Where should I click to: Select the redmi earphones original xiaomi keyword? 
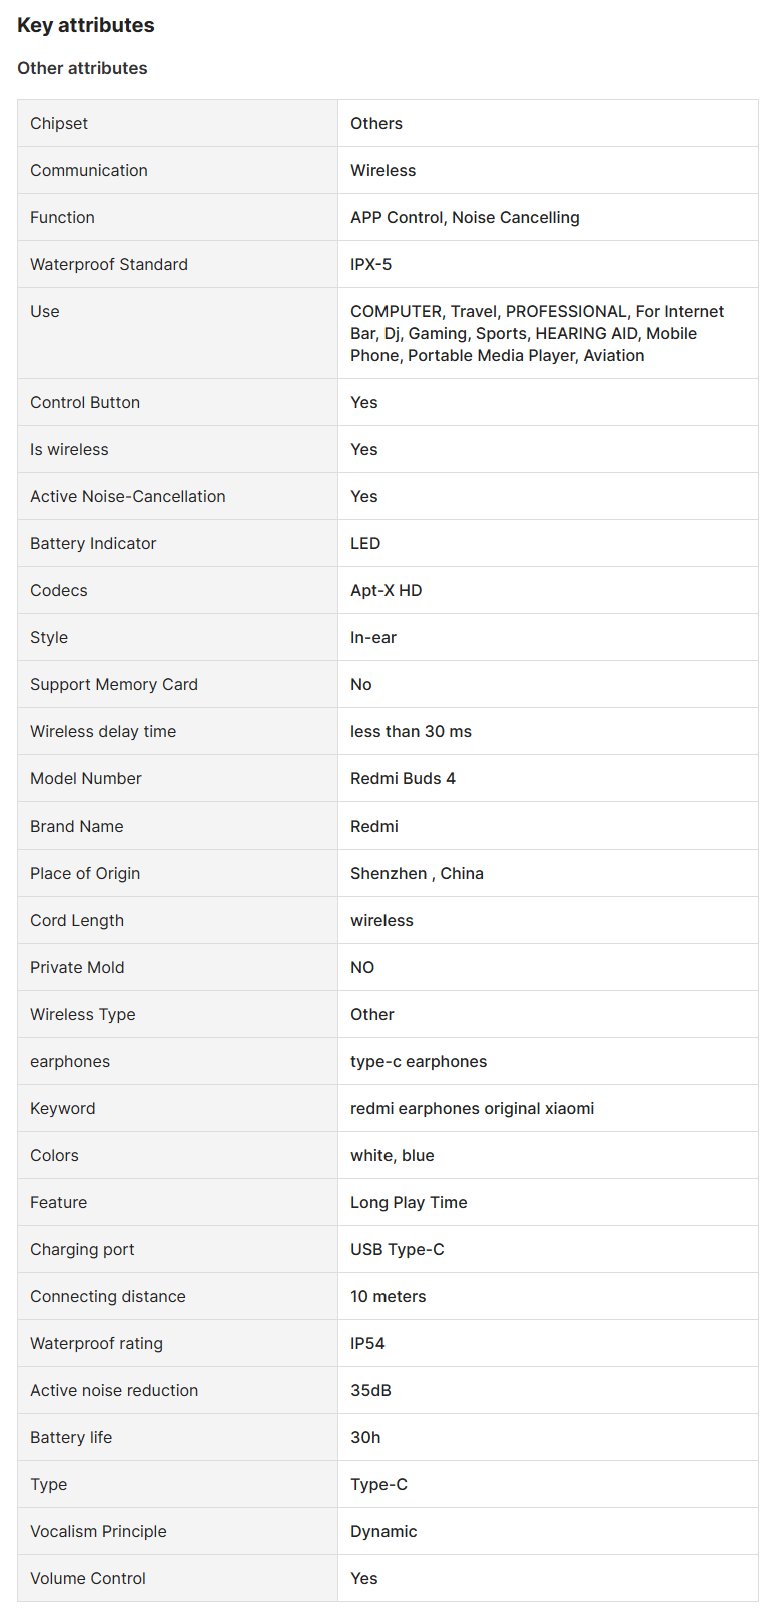(472, 1108)
